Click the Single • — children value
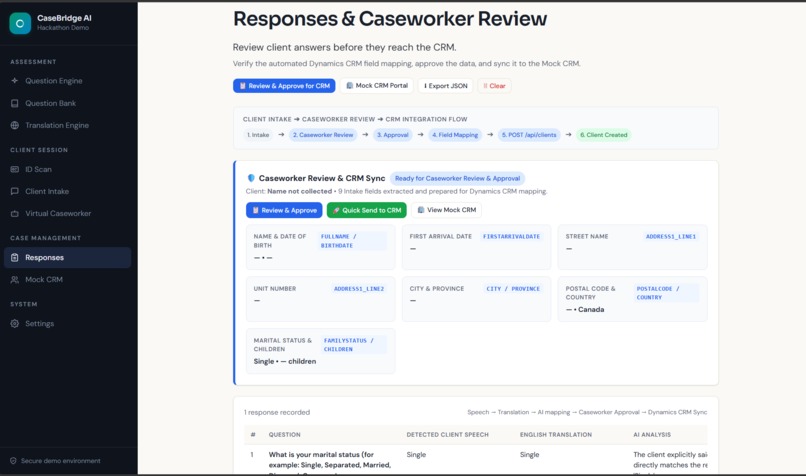The image size is (806, 476). [285, 361]
